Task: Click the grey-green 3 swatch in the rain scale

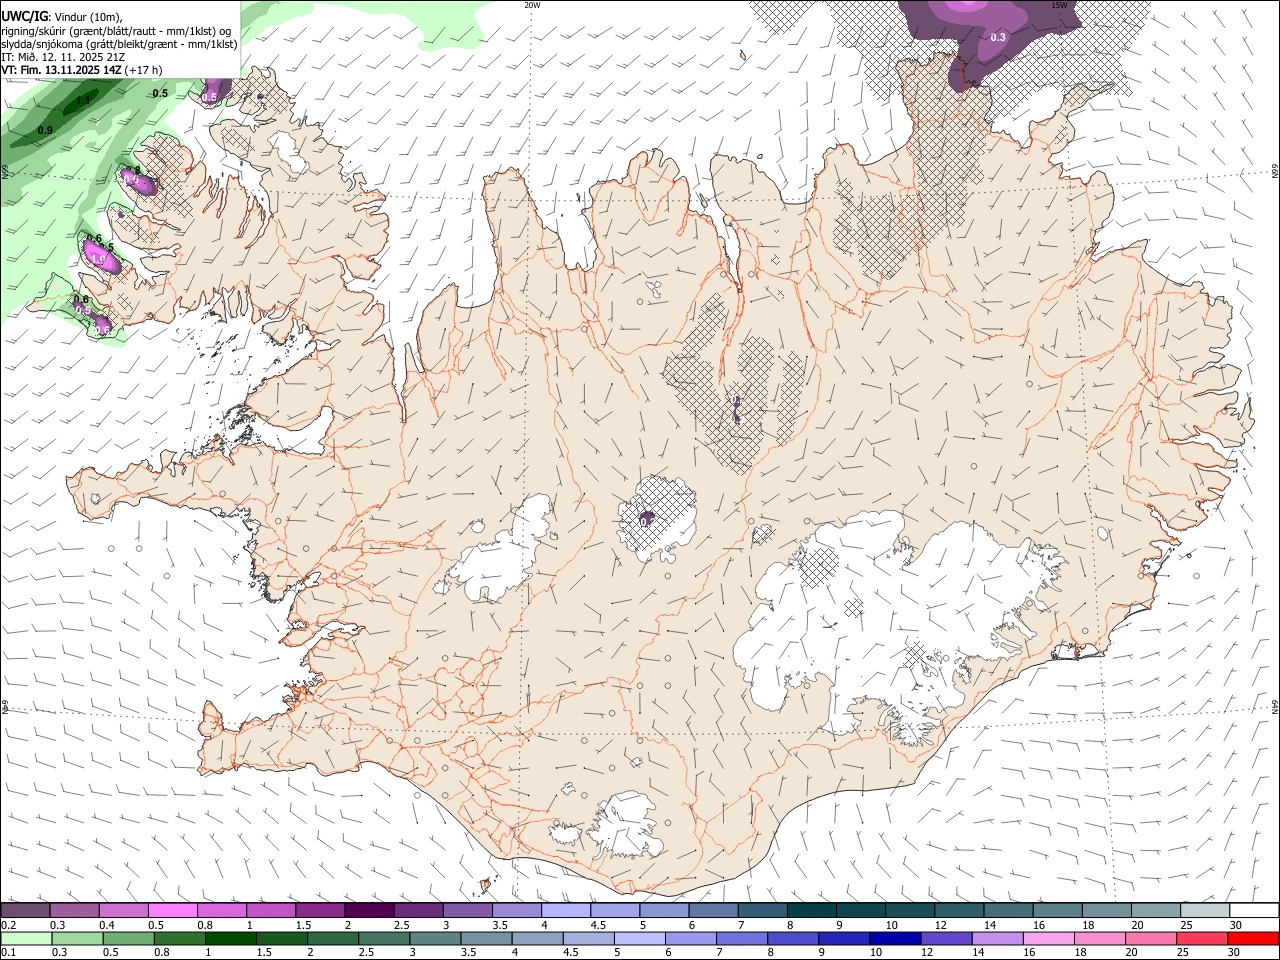Action: (435, 939)
